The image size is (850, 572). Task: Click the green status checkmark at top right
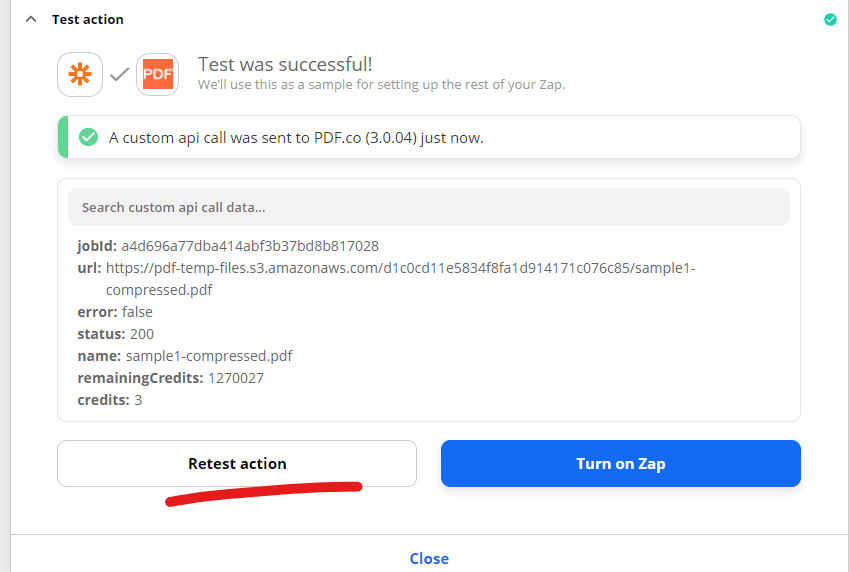(x=830, y=19)
